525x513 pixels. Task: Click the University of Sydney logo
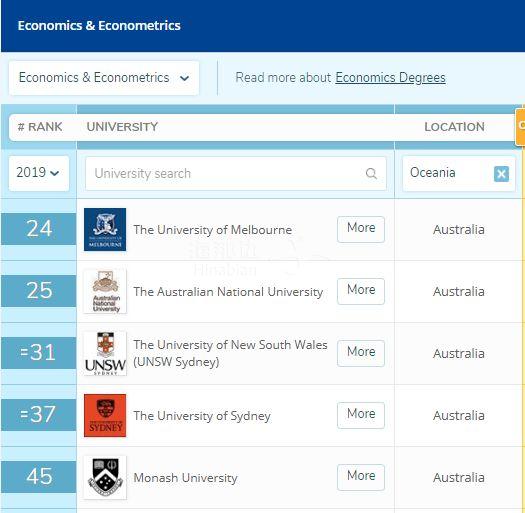[x=105, y=415]
